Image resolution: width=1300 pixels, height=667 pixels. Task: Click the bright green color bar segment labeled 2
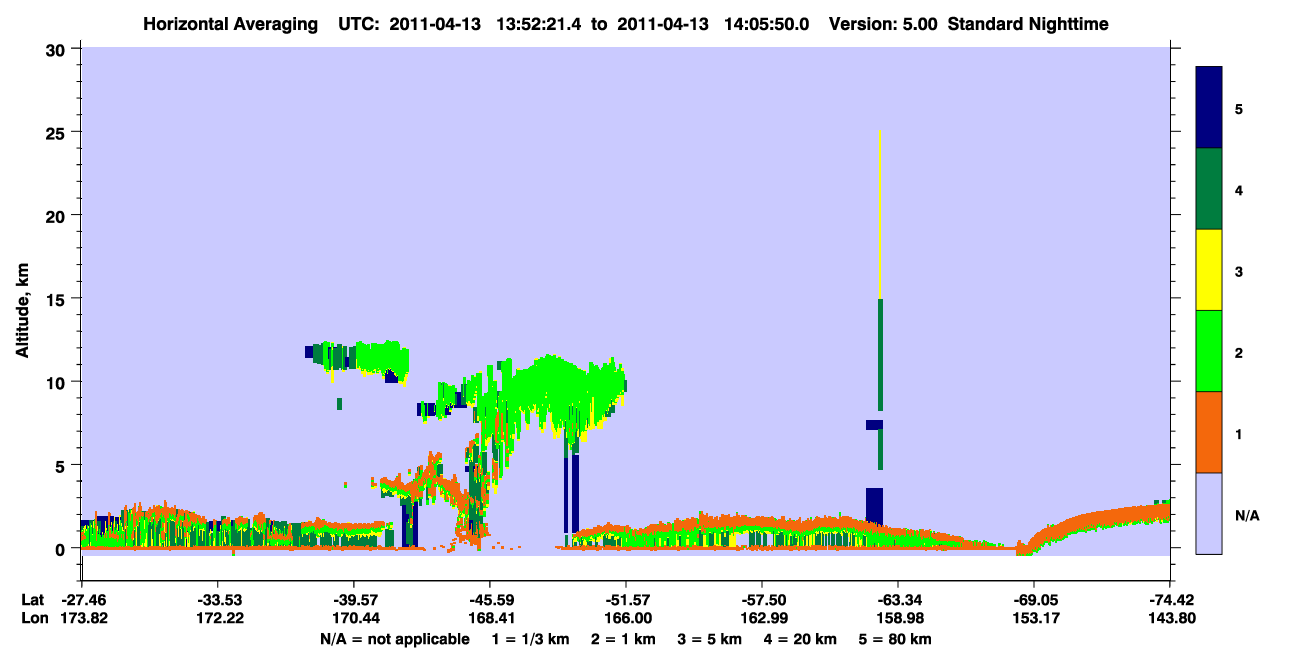1209,351
